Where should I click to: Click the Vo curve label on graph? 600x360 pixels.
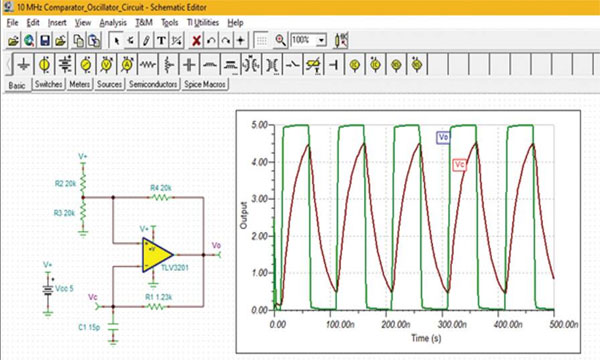pyautogui.click(x=443, y=137)
